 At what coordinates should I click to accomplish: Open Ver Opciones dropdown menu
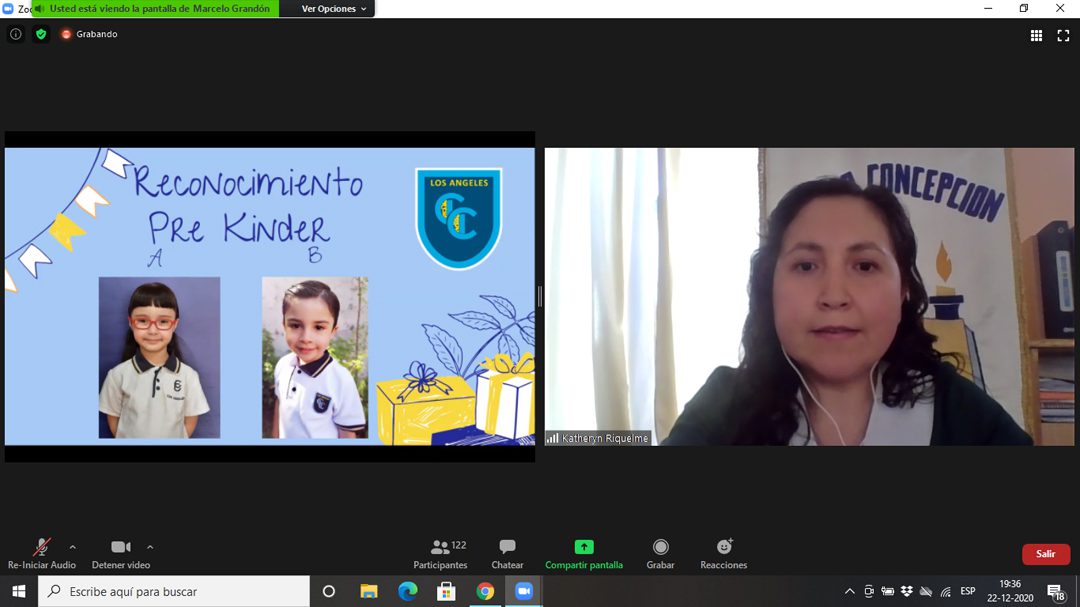tap(335, 9)
